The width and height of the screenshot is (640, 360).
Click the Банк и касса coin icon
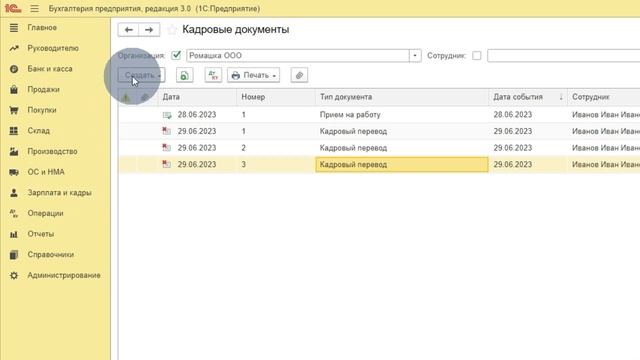[x=14, y=69]
